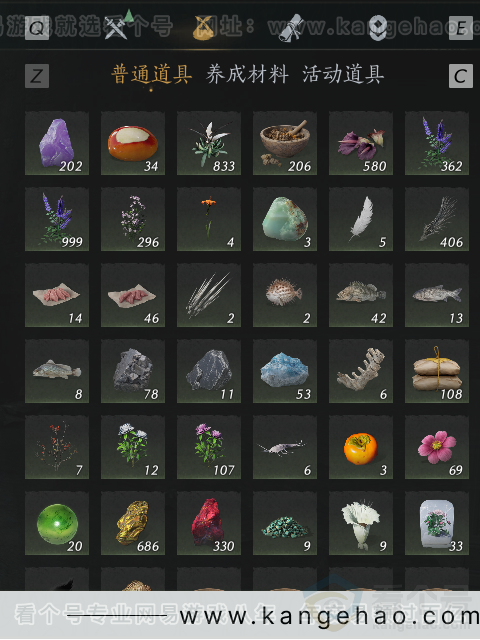The height and width of the screenshot is (640, 480).
Task: Click the Q previous-category key button
Action: pos(37,28)
